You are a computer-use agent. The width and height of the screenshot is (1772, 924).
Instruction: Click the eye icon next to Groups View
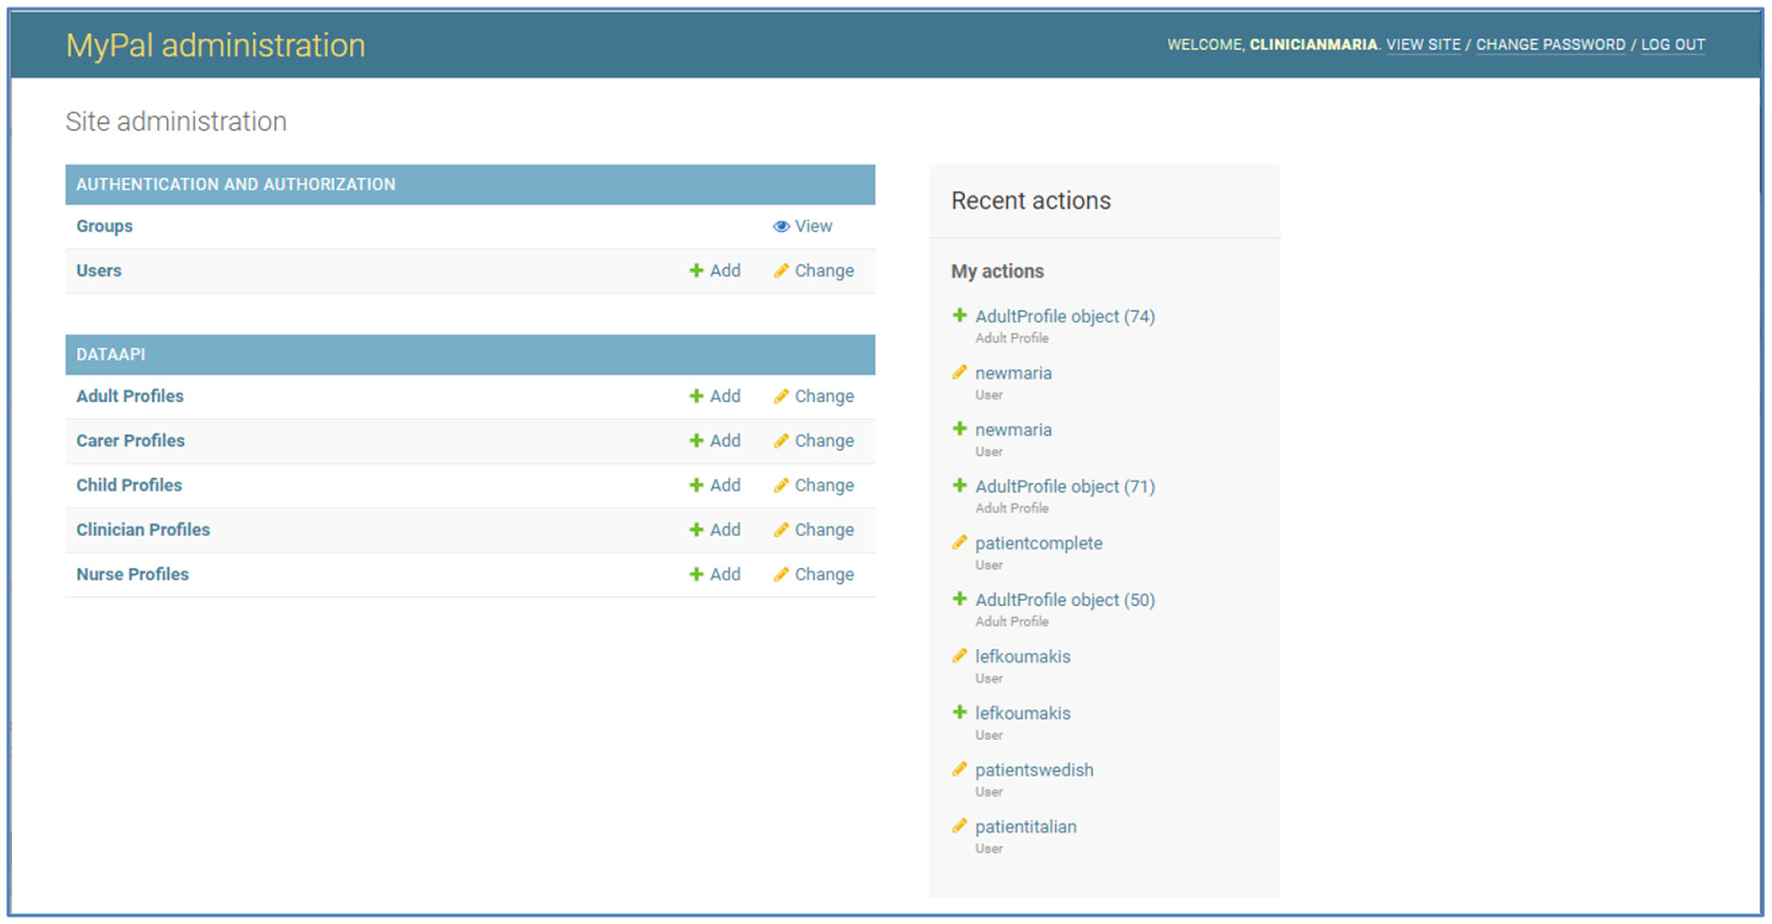click(781, 227)
